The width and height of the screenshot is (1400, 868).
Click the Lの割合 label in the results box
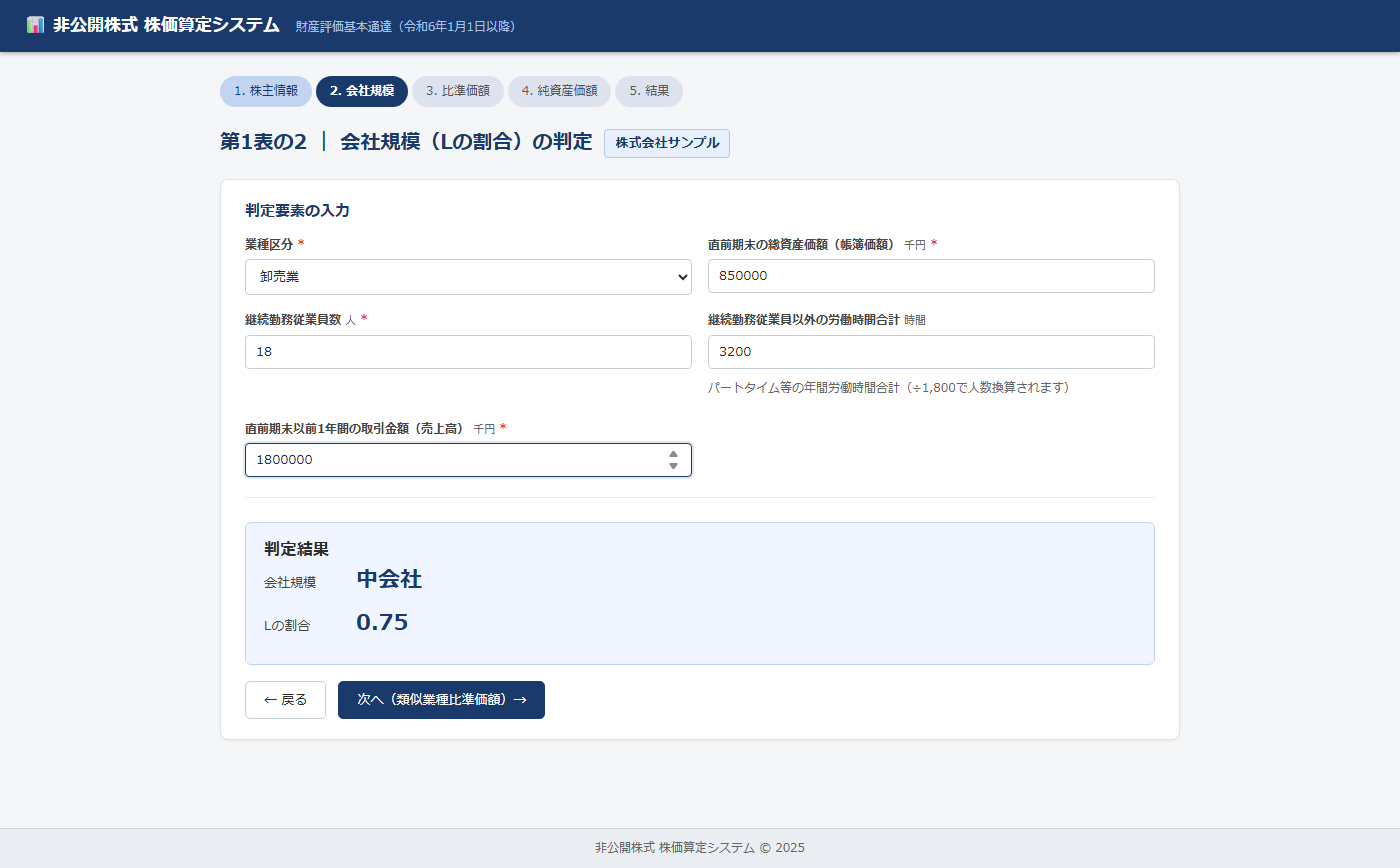pos(287,626)
